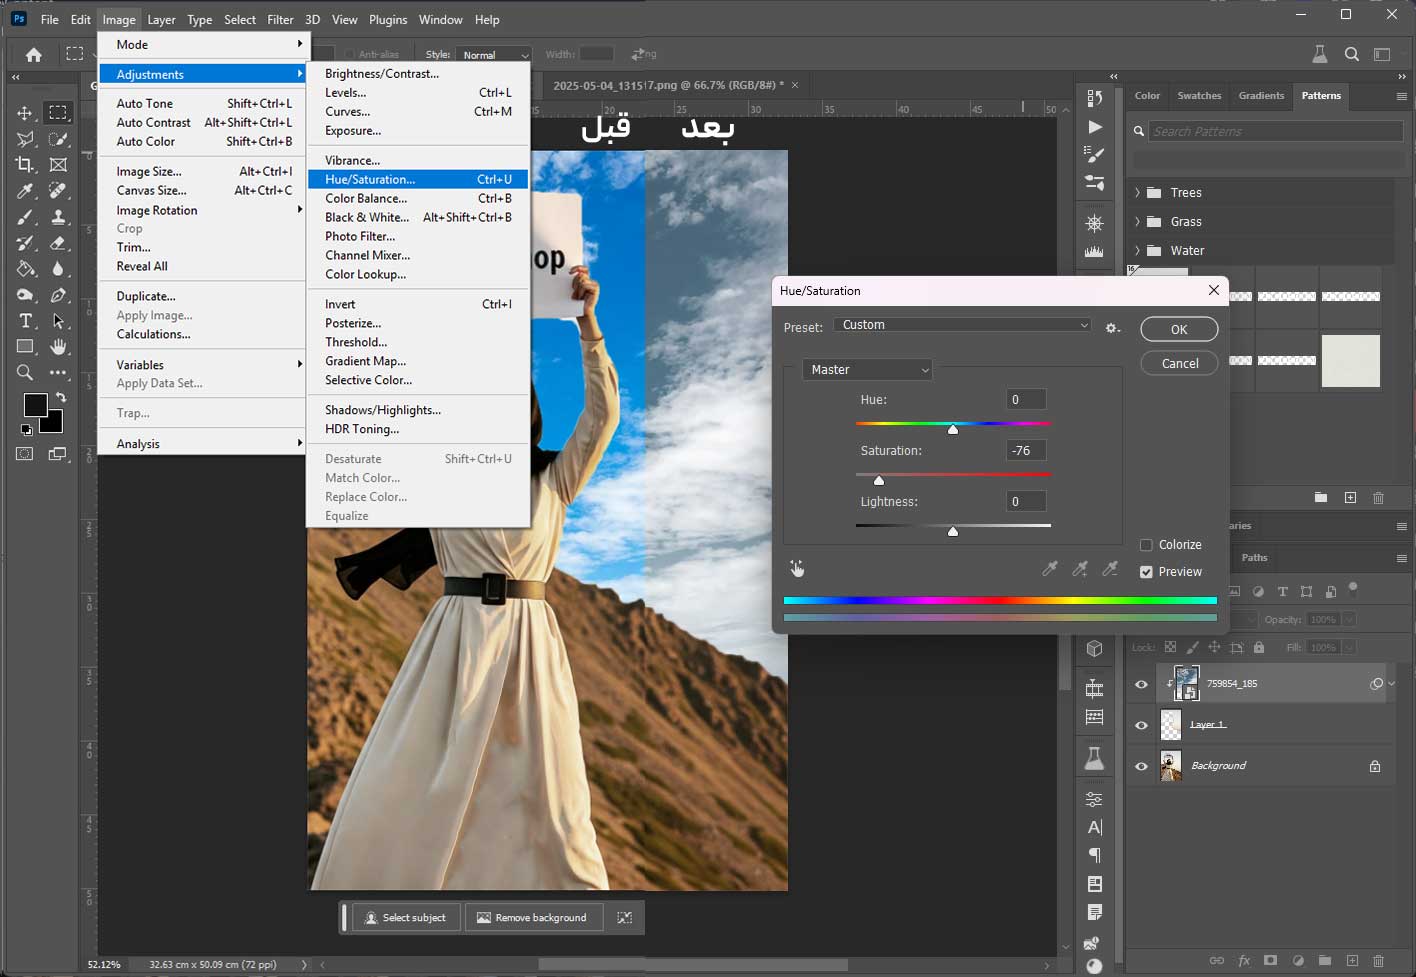Open the Style dropdown showing Normal
Screen dimensions: 1416x977
pyautogui.click(x=494, y=55)
